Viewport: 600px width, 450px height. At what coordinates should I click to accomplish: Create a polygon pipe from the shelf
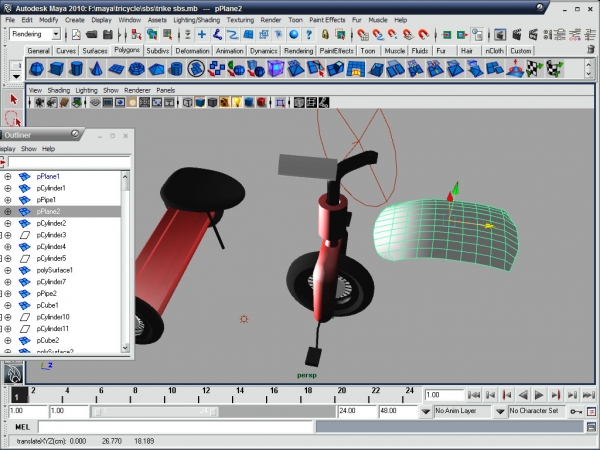176,69
